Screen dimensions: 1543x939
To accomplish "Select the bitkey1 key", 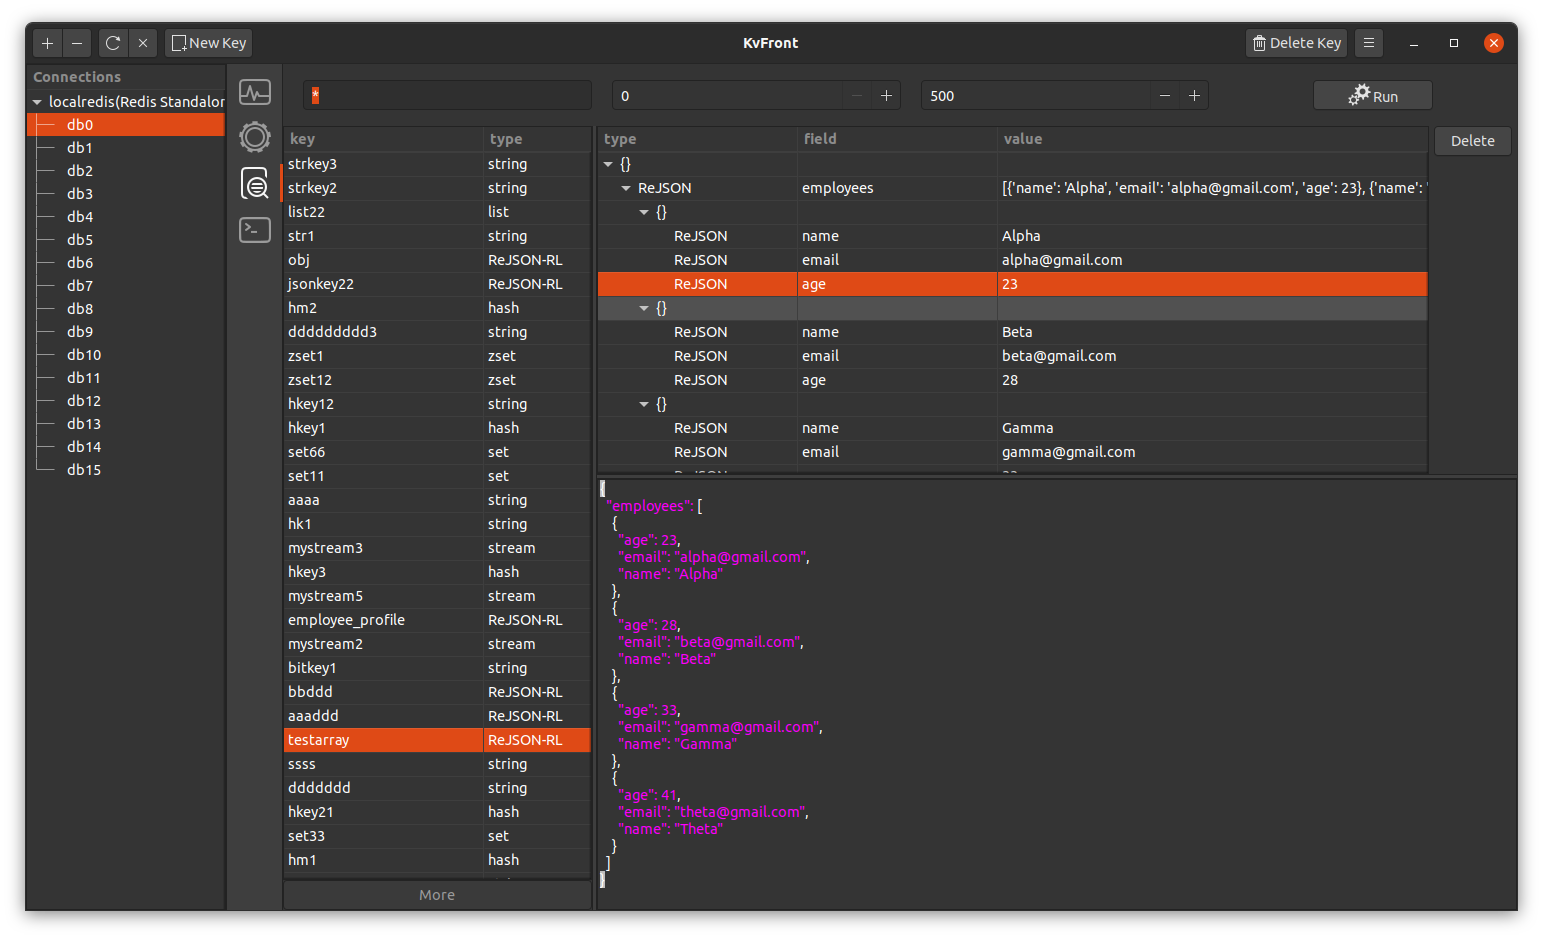I will pos(437,668).
